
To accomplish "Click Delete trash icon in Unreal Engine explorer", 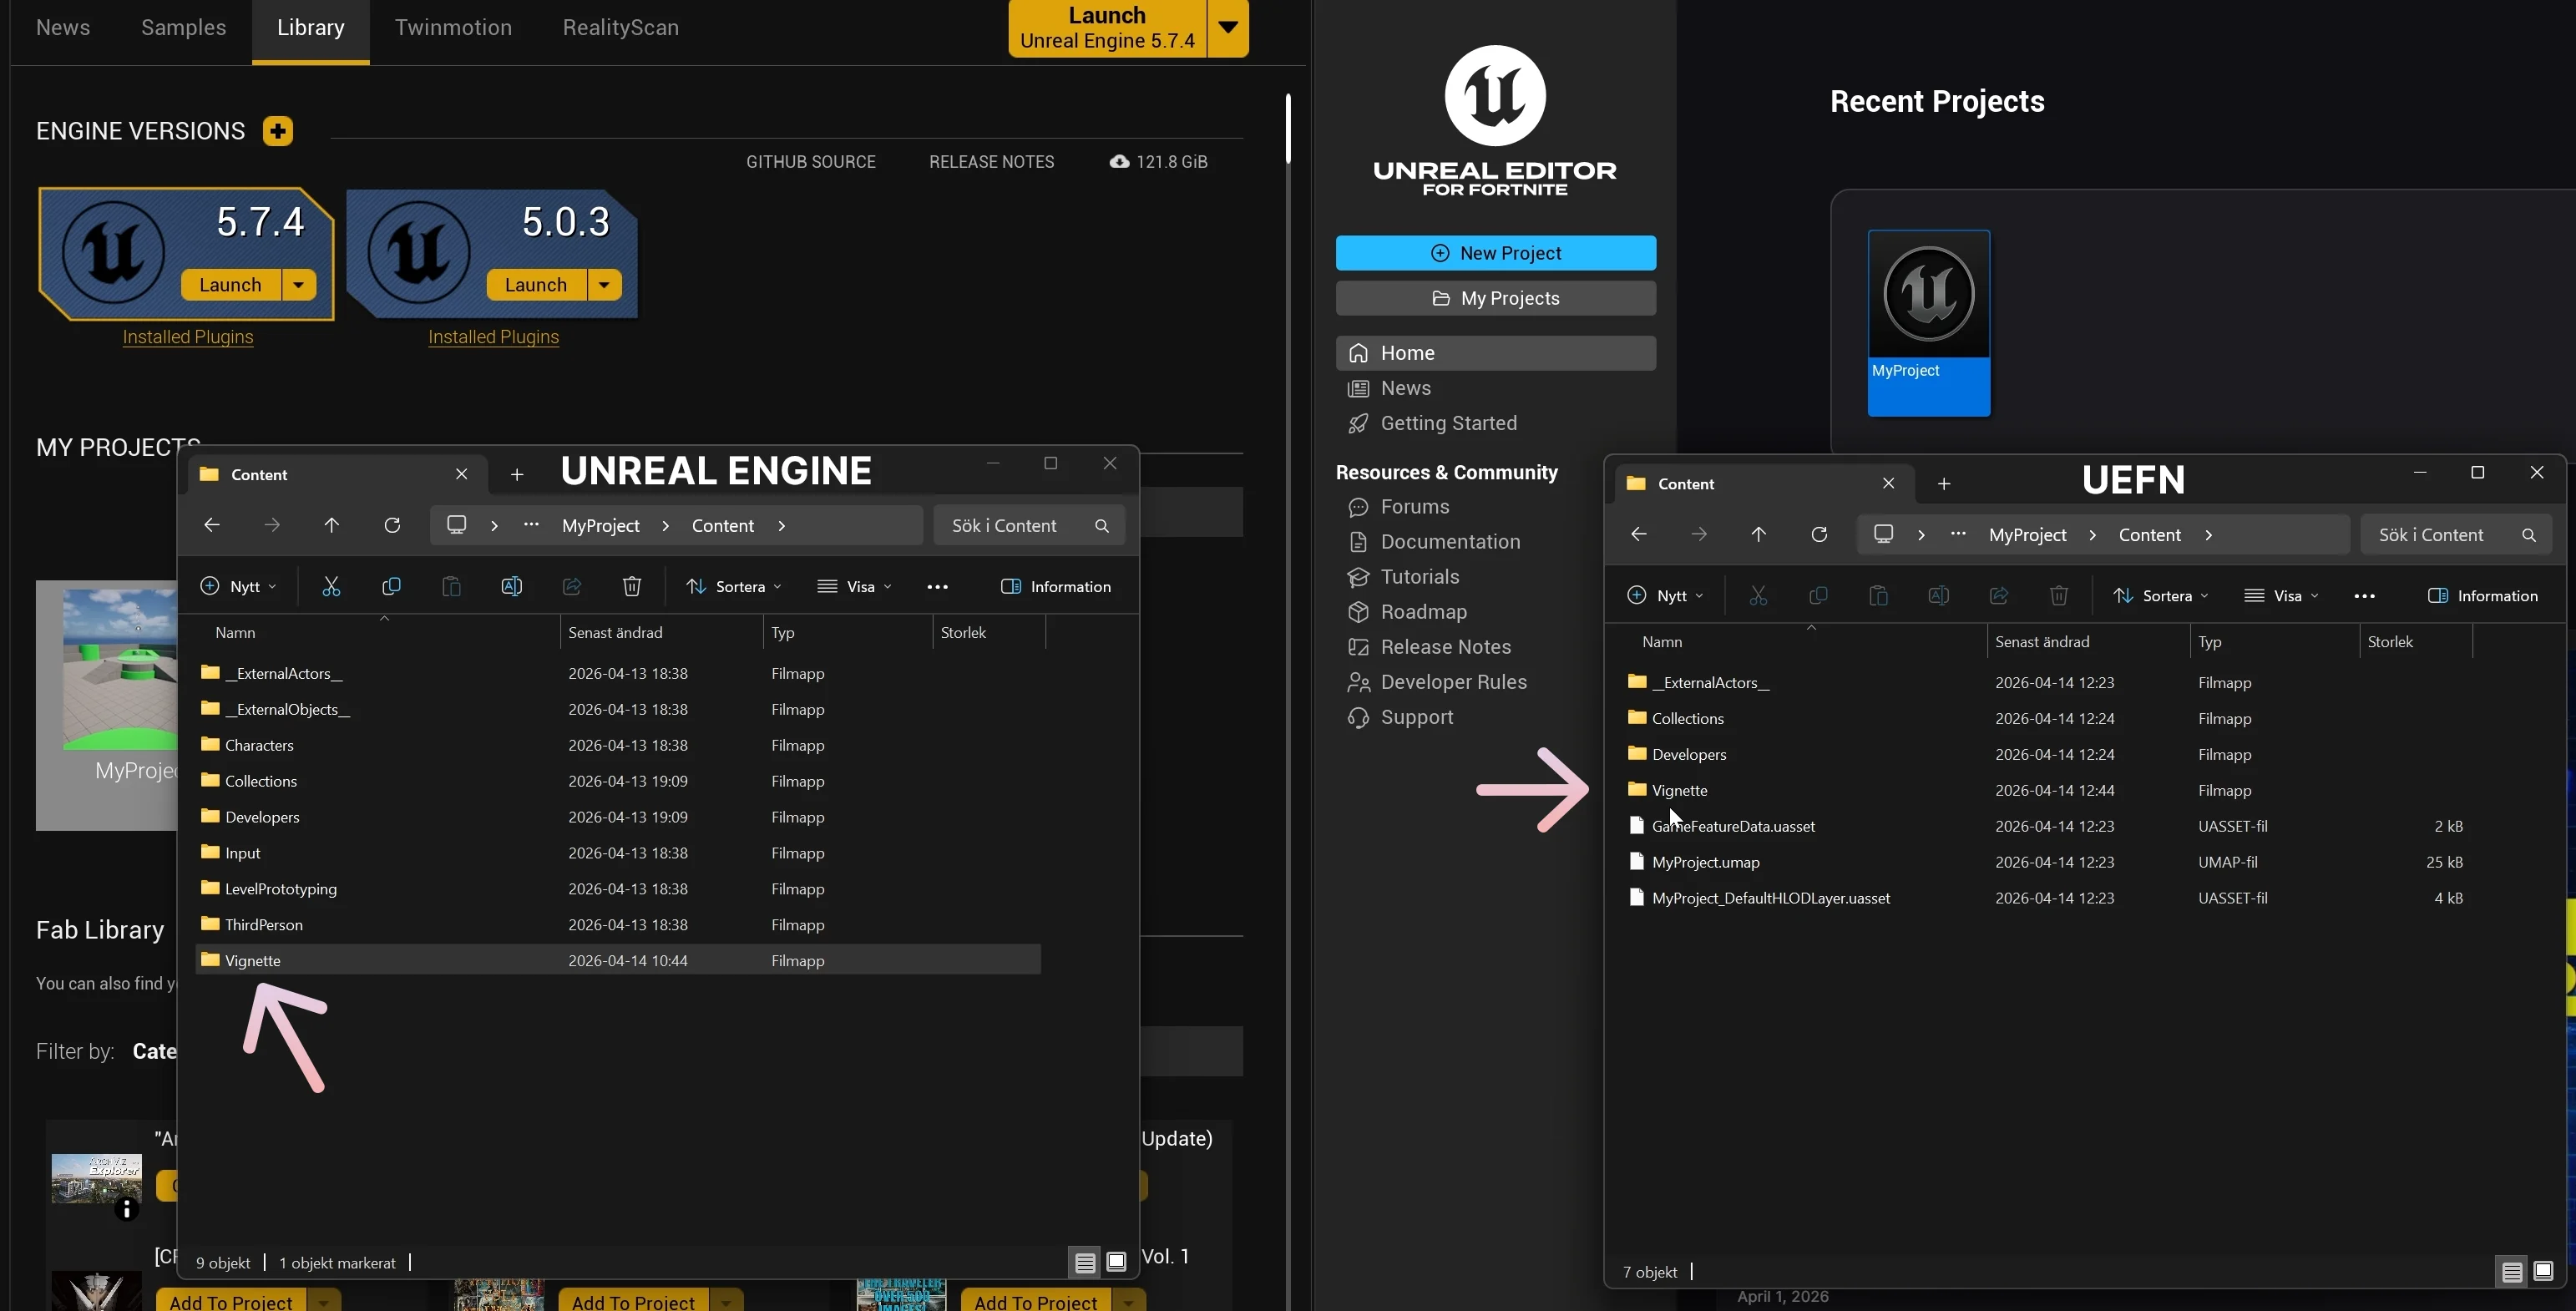I will tap(632, 587).
